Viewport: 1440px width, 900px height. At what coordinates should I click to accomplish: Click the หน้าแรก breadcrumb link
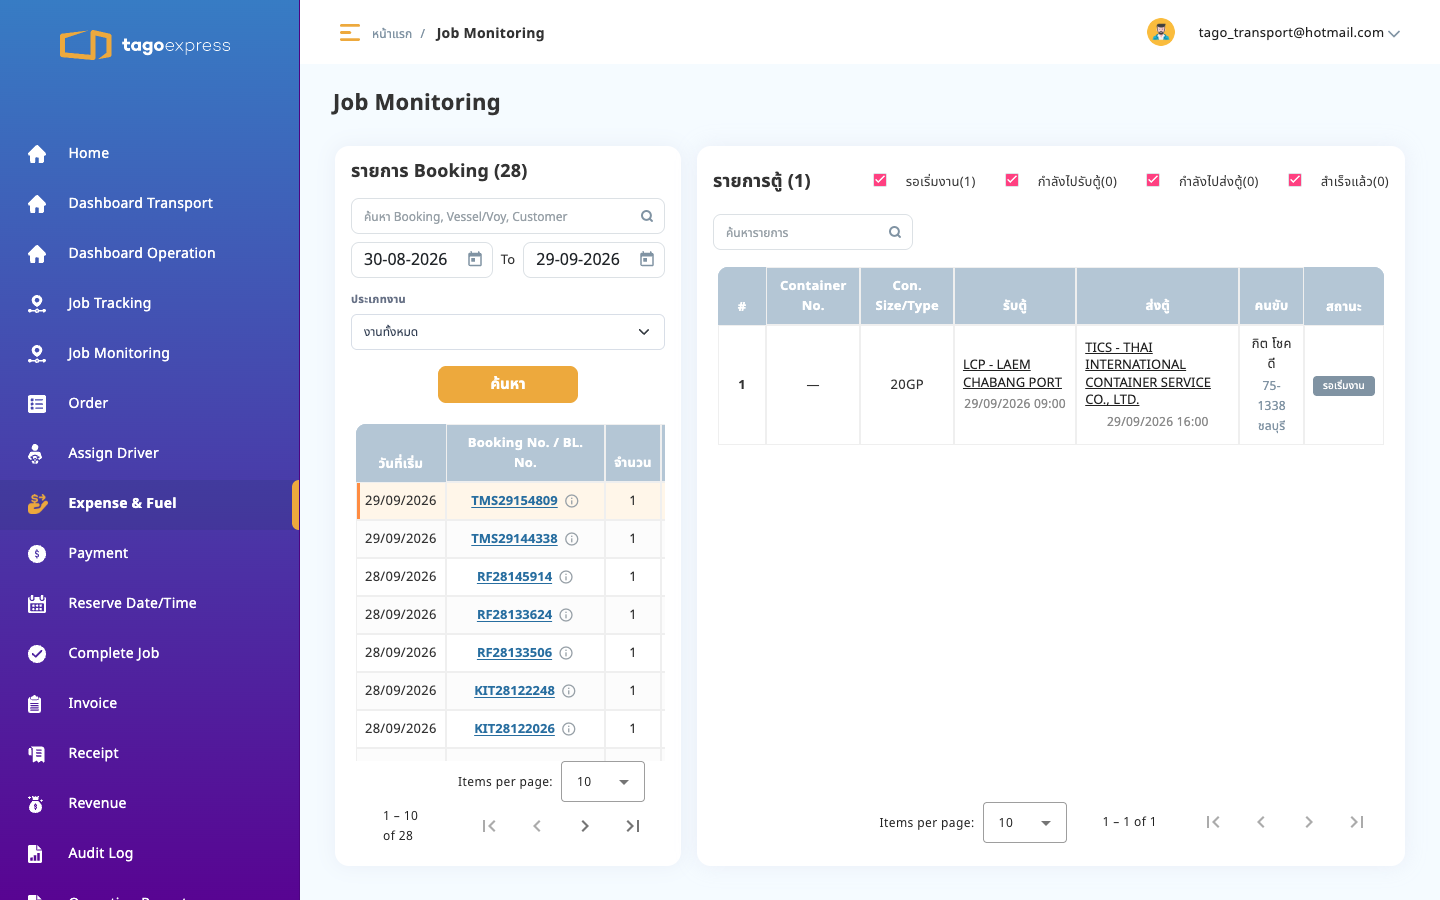click(392, 34)
